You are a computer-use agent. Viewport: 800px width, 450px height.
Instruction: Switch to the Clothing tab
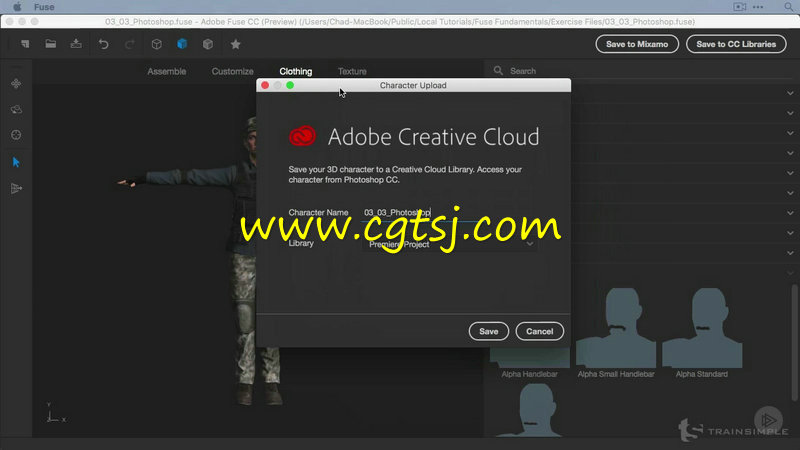[x=296, y=71]
